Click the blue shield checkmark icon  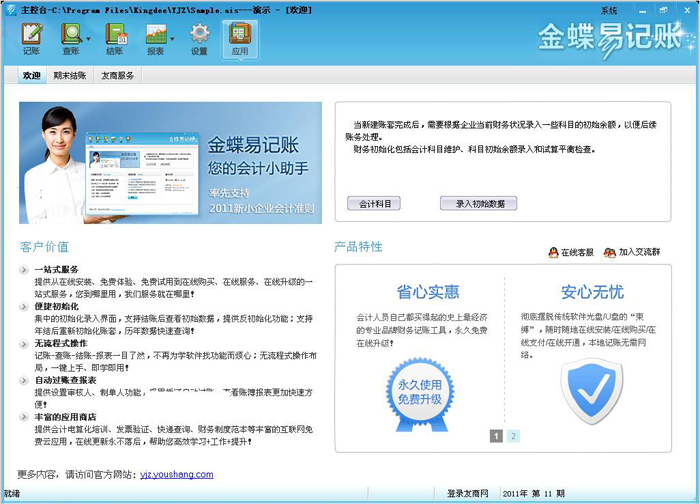tap(592, 391)
